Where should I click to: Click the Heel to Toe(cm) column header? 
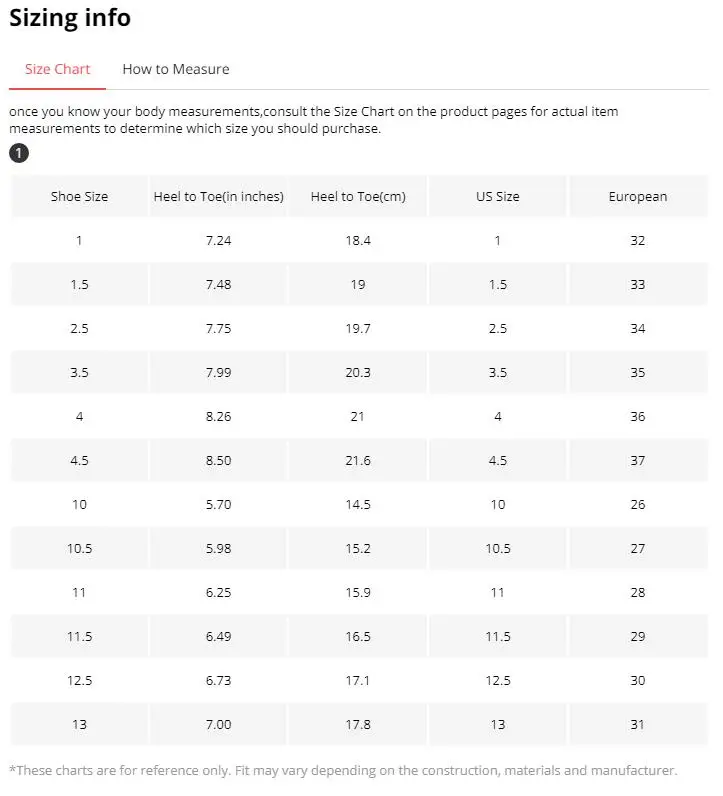point(358,196)
